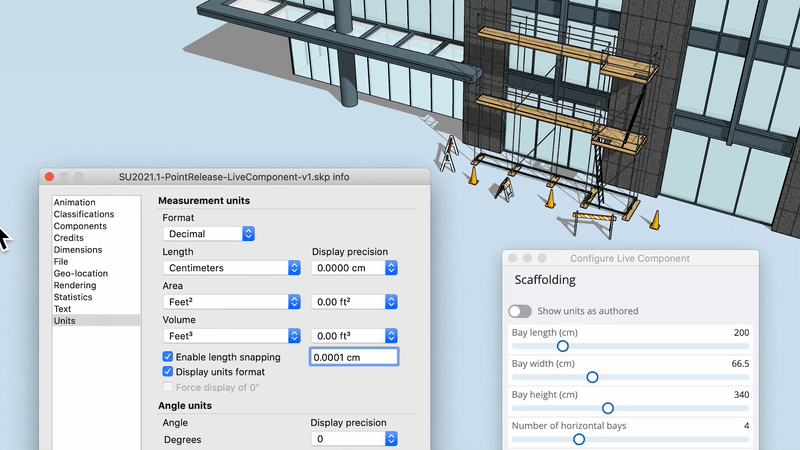
Task: Uncheck Display units format checkbox
Action: coord(168,372)
